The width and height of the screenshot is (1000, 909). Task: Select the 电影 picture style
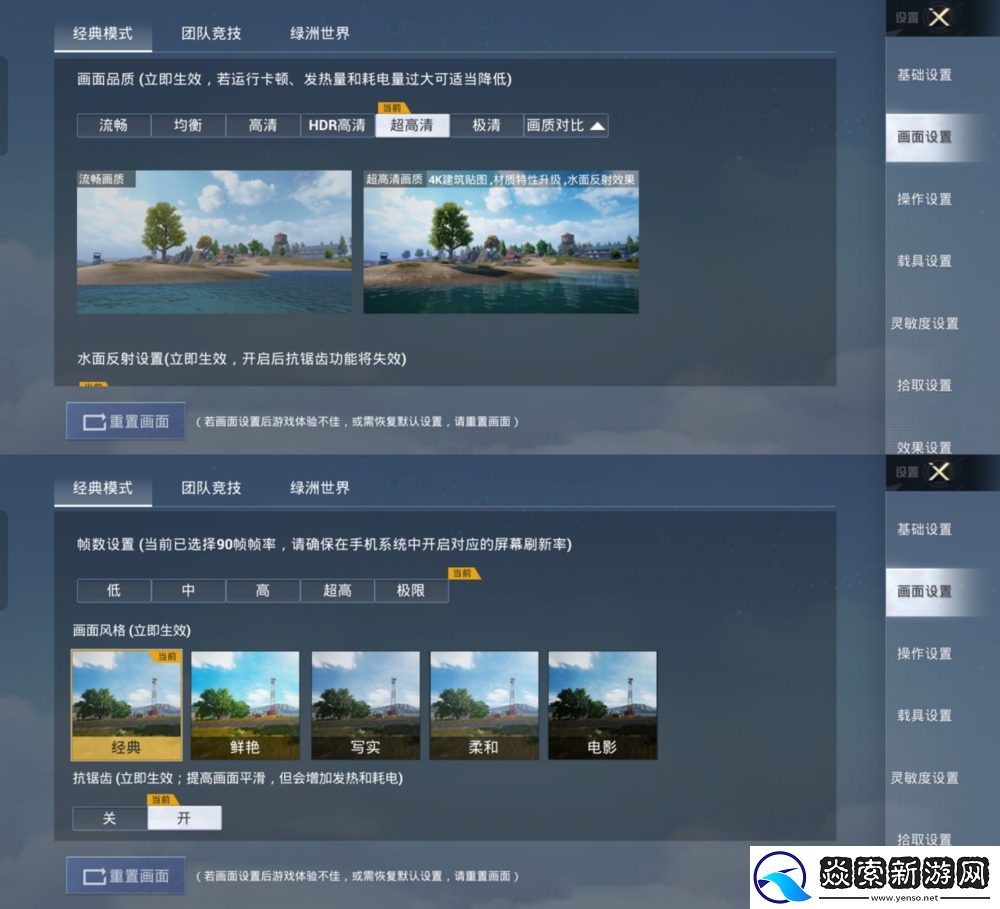tap(601, 705)
